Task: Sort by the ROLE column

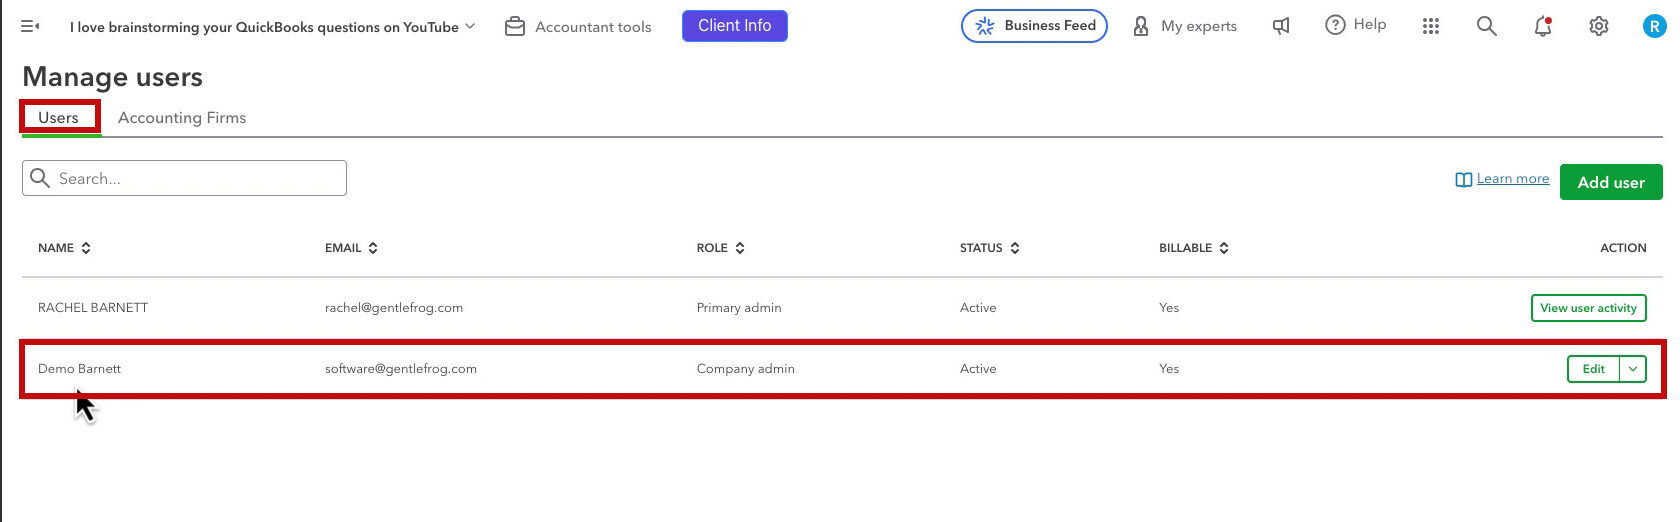Action: coord(721,248)
